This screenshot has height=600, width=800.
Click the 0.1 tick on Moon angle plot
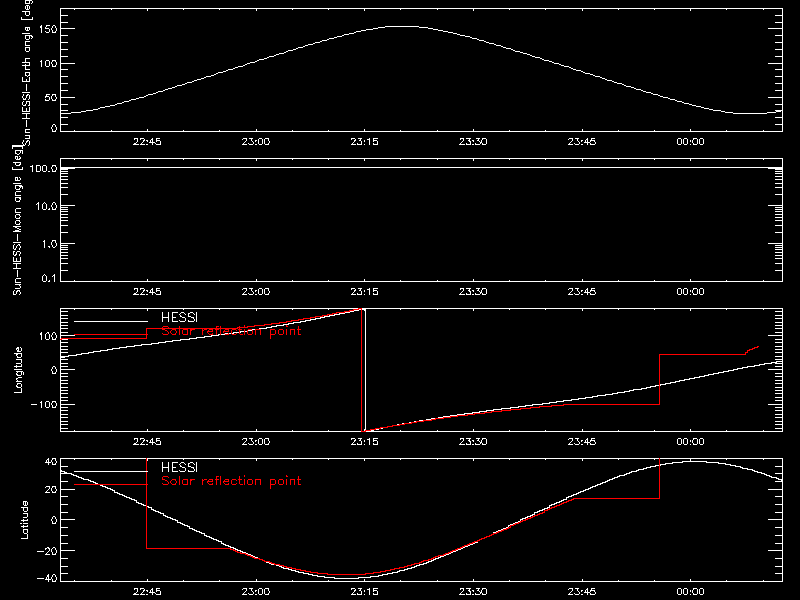(49, 278)
